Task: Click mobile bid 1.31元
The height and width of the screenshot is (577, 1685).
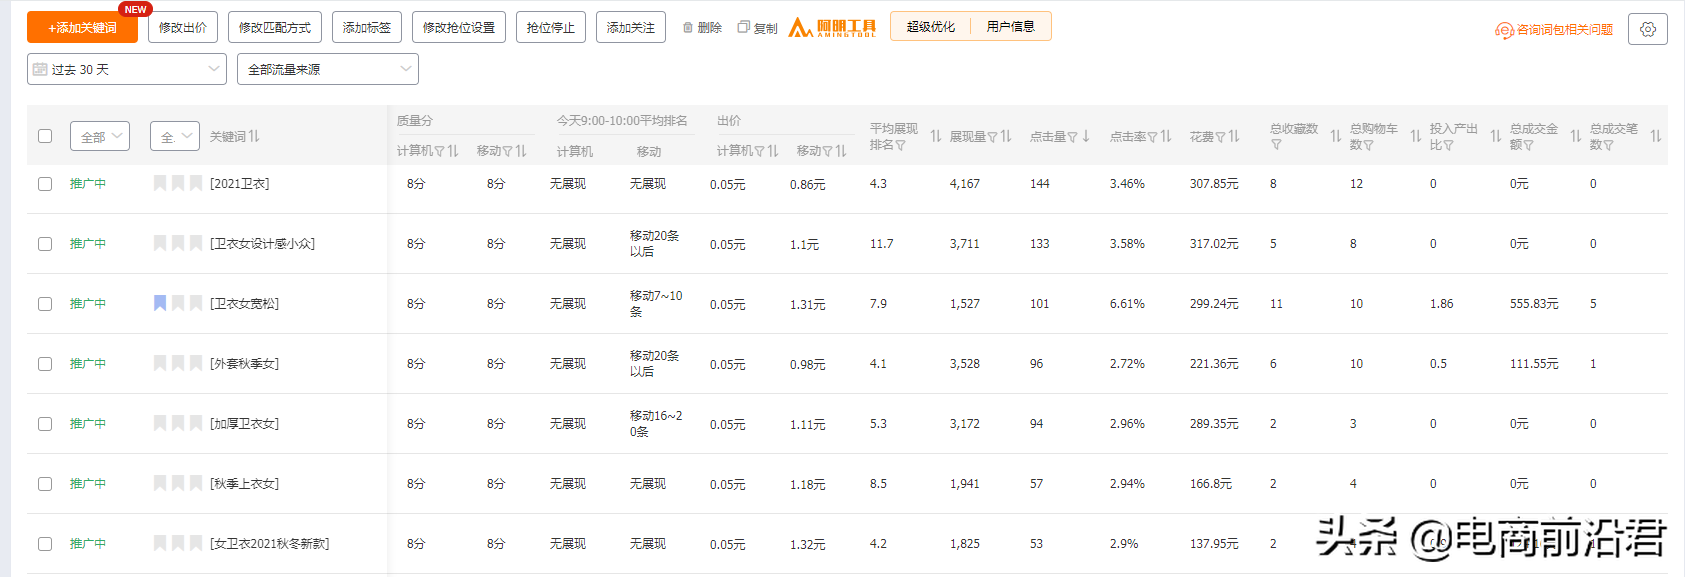Action: coord(807,305)
